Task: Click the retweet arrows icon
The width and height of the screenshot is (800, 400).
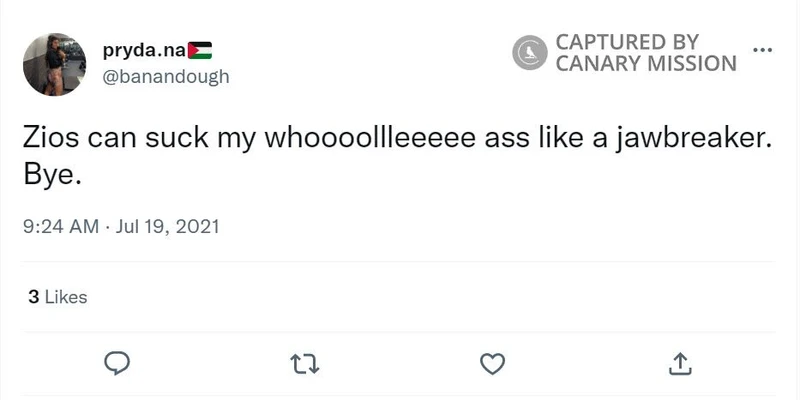Action: click(304, 362)
